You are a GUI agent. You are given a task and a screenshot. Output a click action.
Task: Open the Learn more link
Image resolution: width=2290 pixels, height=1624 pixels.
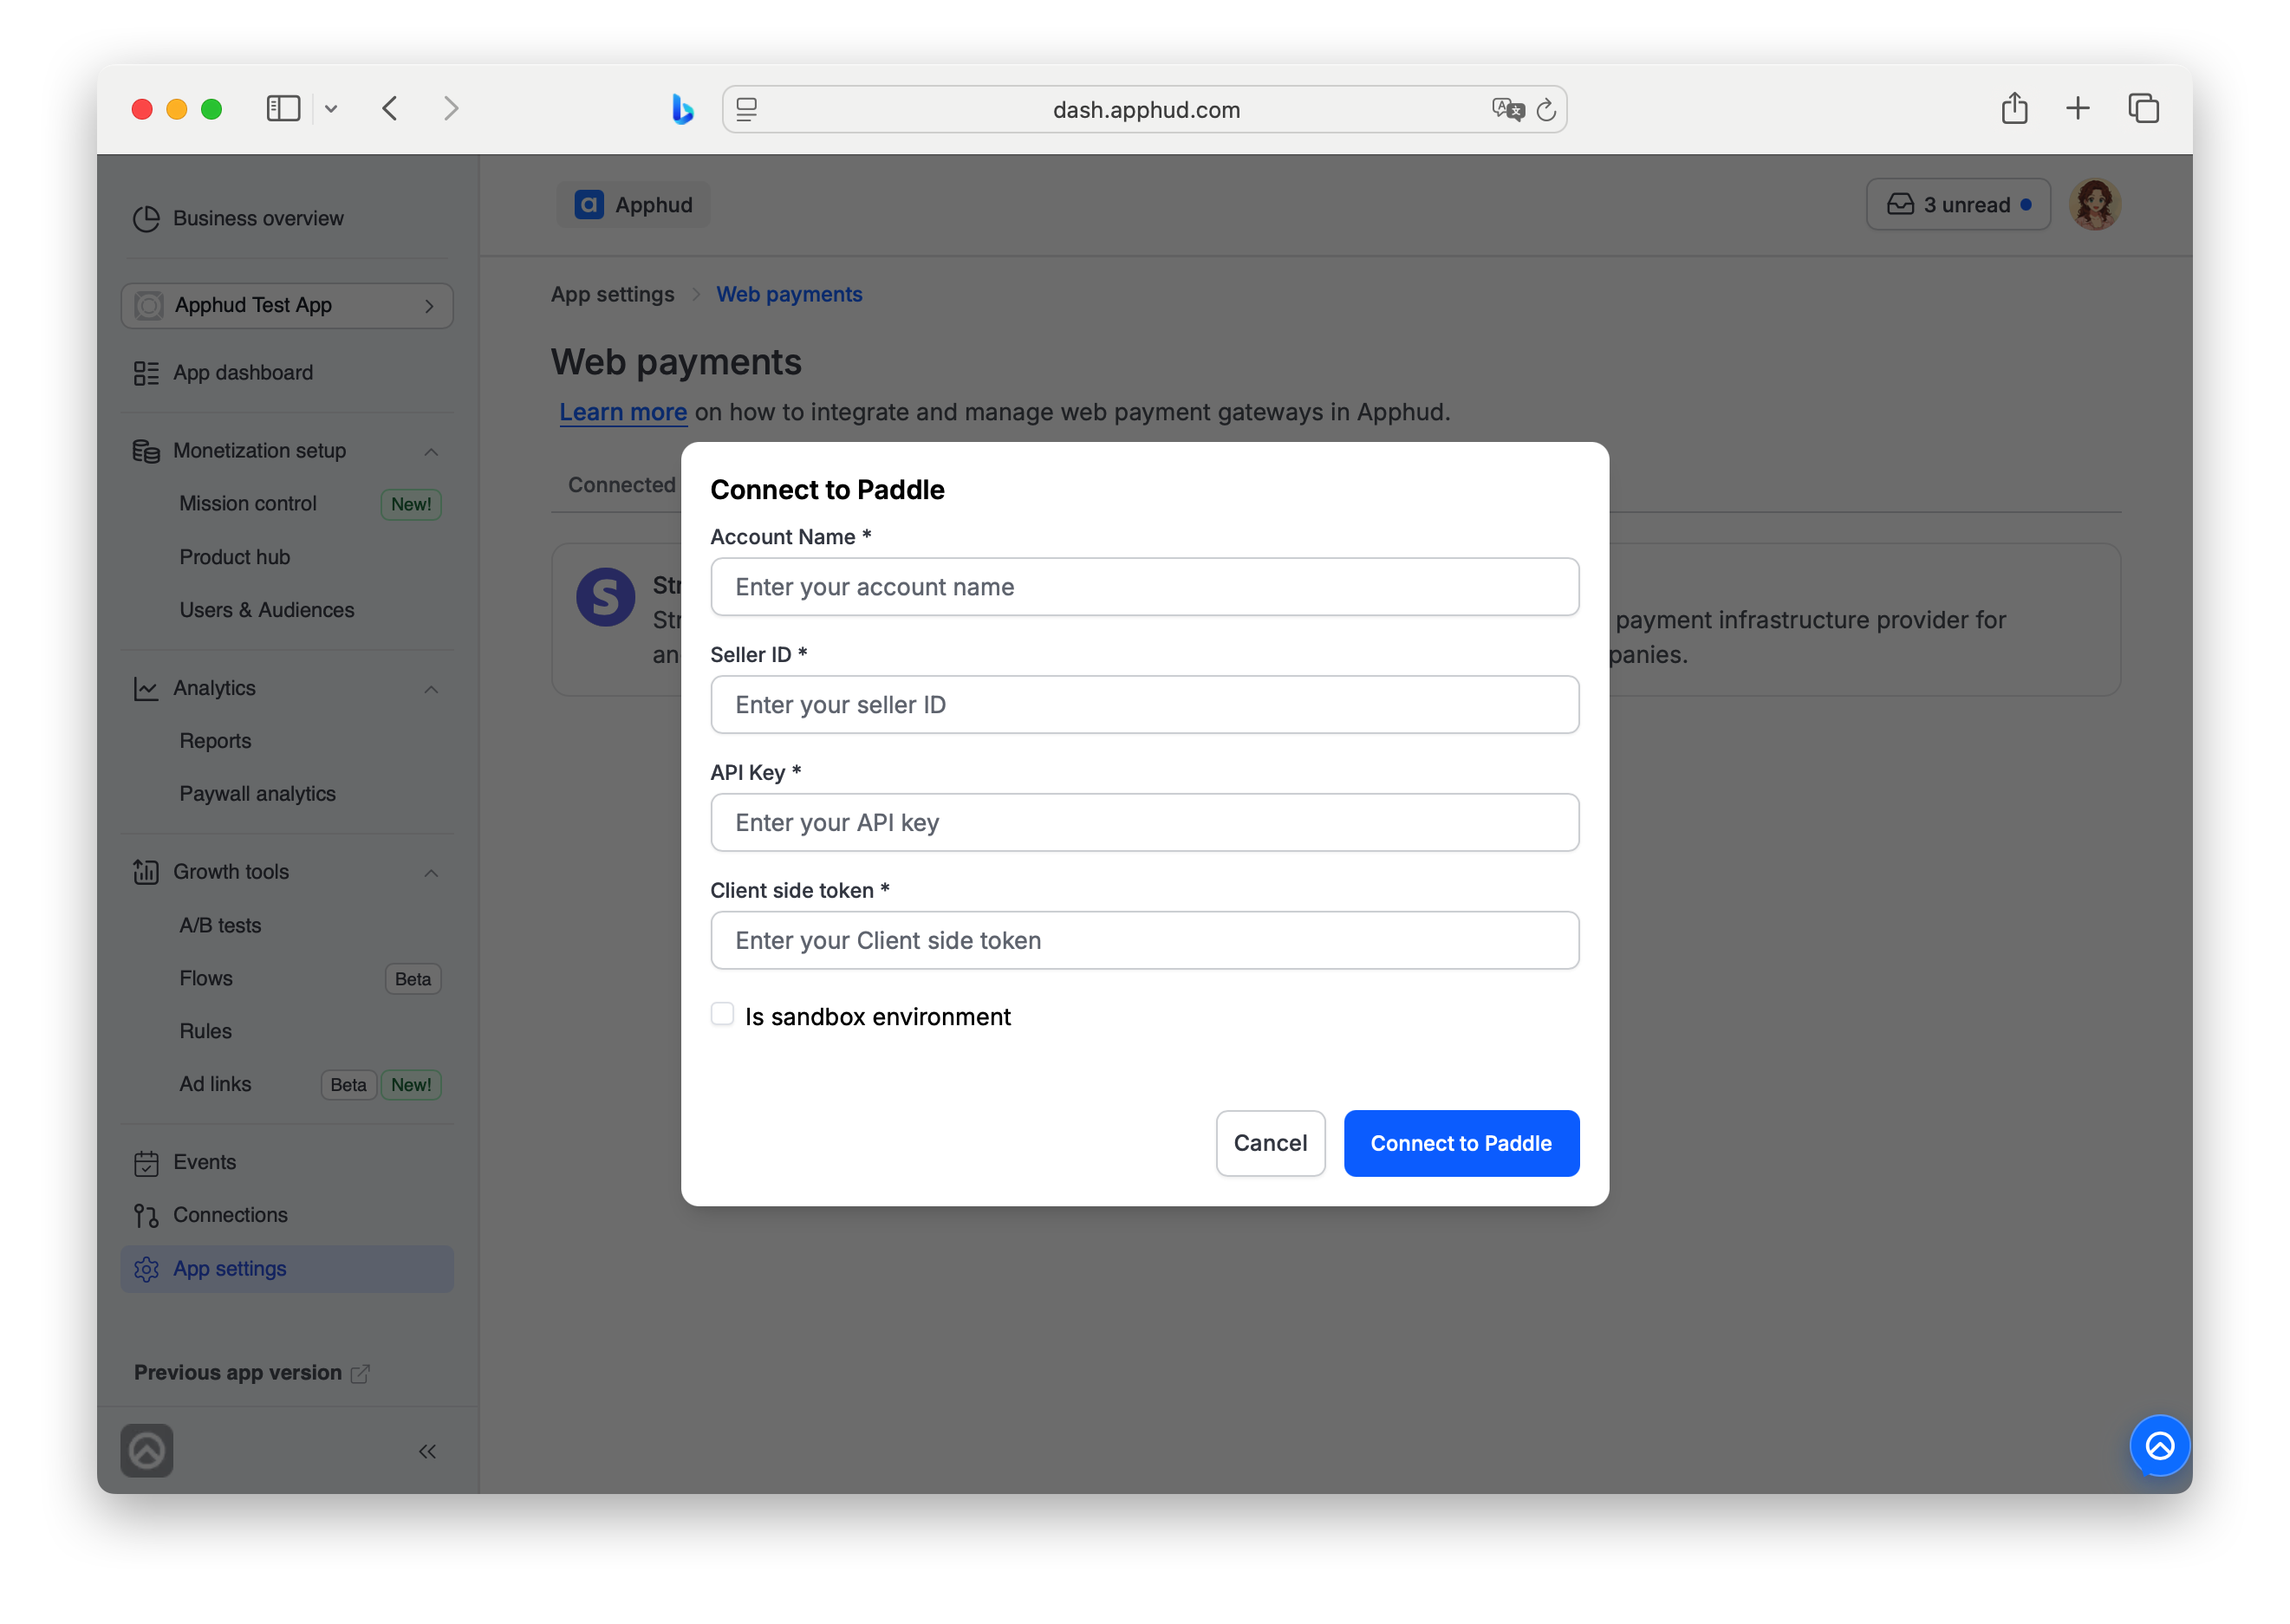coord(622,412)
